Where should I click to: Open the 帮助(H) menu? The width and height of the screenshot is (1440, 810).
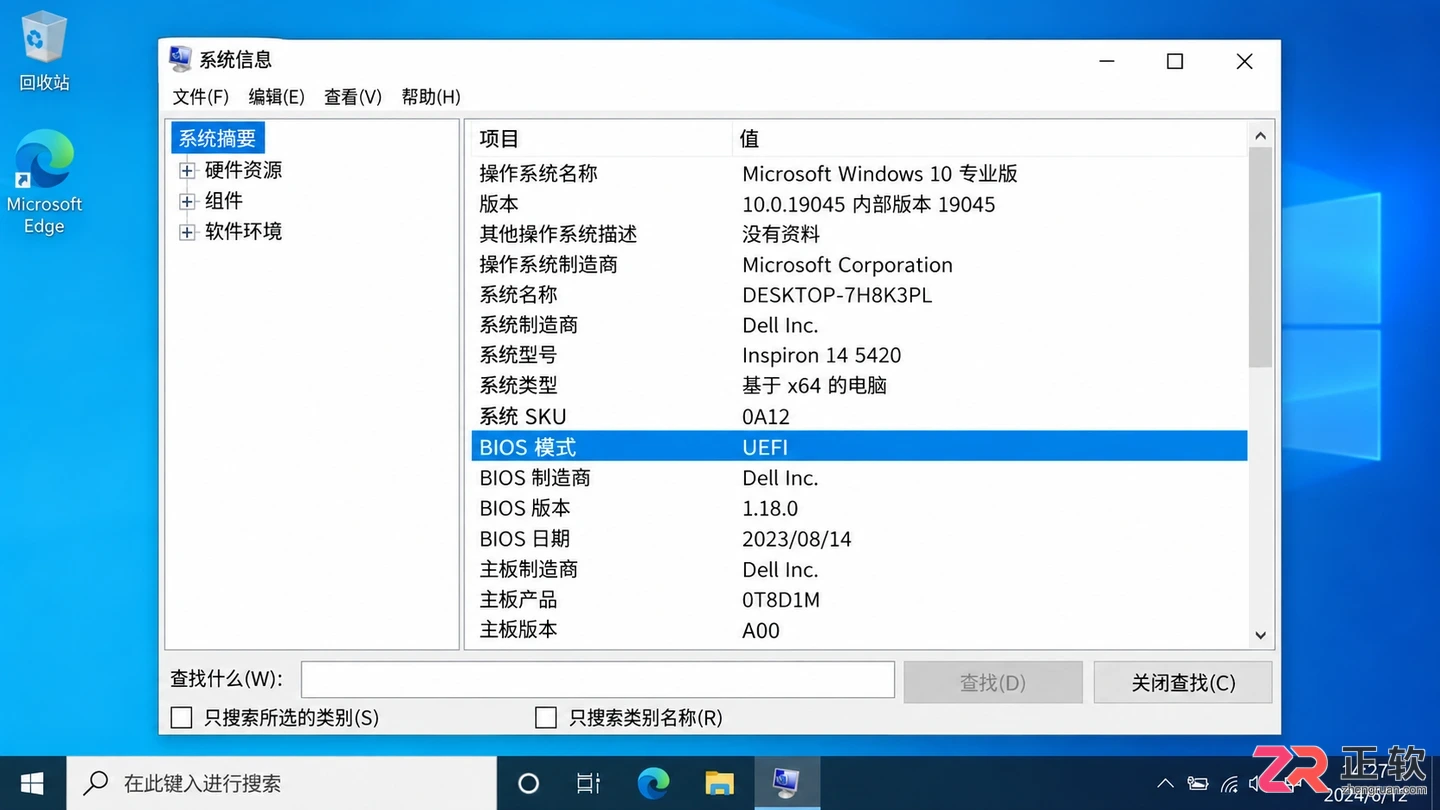point(431,97)
